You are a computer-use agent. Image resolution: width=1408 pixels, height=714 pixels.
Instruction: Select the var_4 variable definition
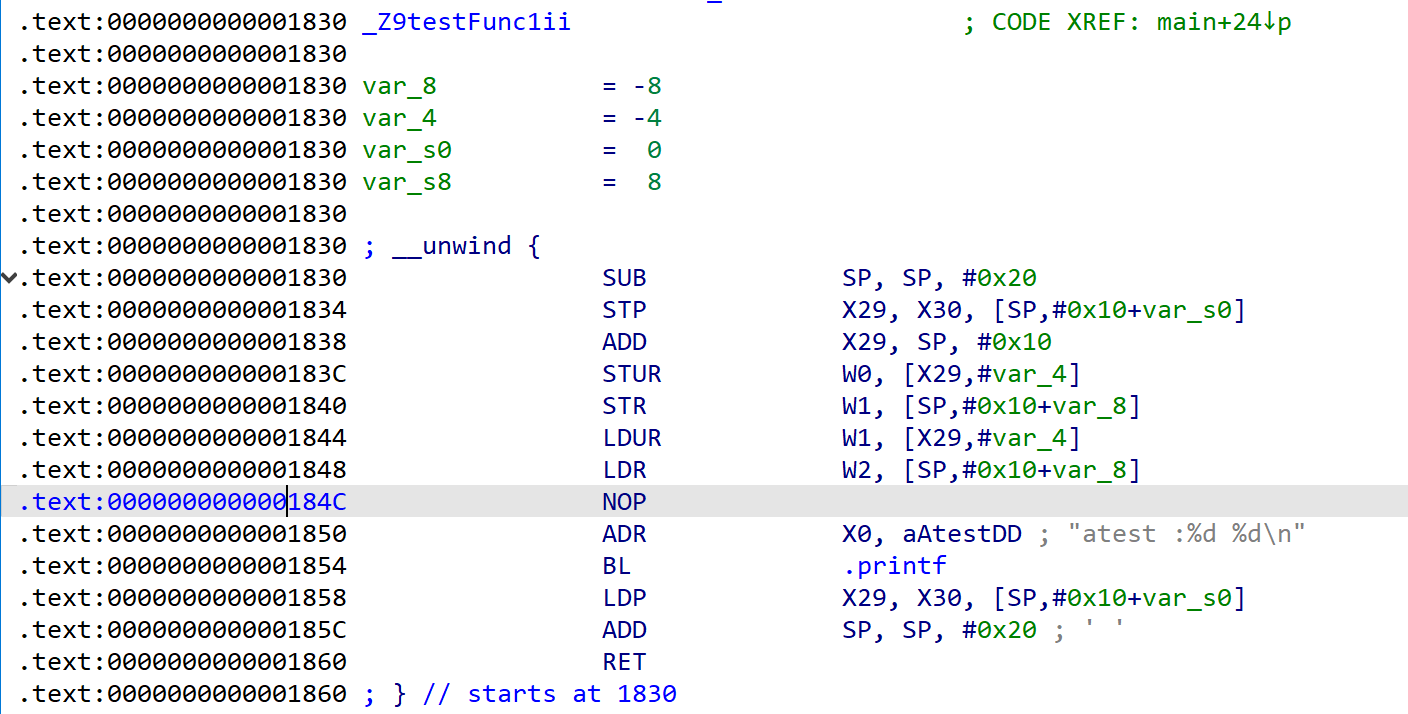click(x=400, y=118)
